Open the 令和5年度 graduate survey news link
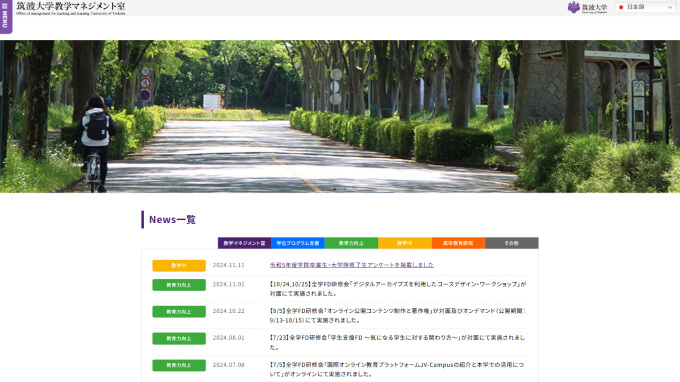The image size is (680, 382). (x=352, y=265)
